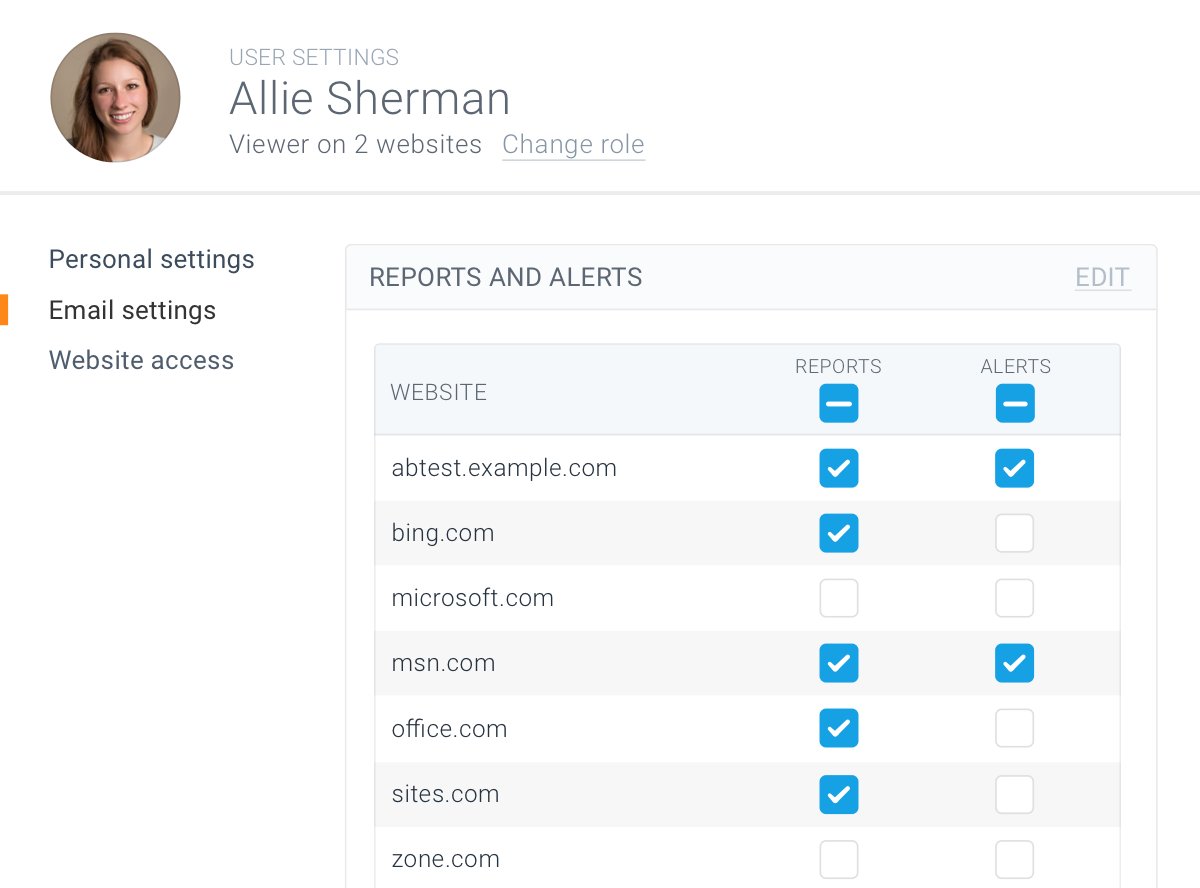
Task: Enable reports for zone.com
Action: point(839,859)
